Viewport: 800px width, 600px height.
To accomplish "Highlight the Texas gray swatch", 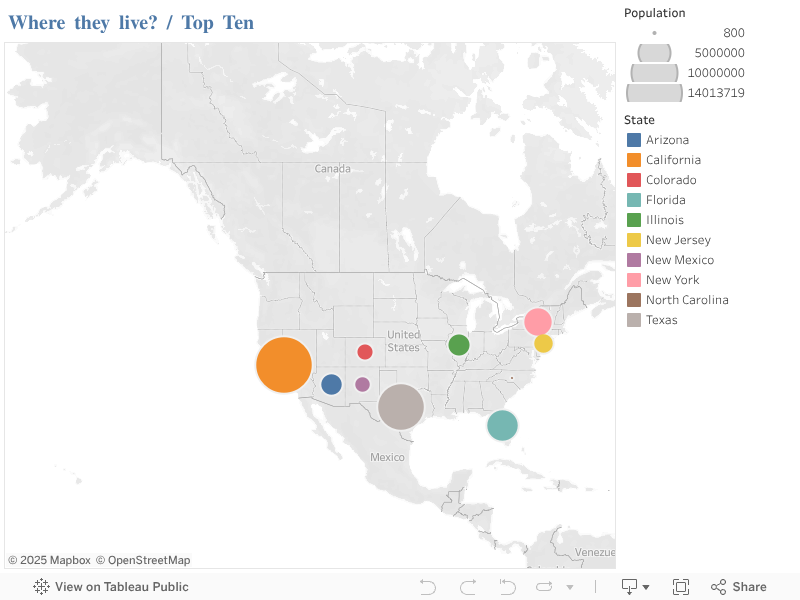I will (634, 320).
